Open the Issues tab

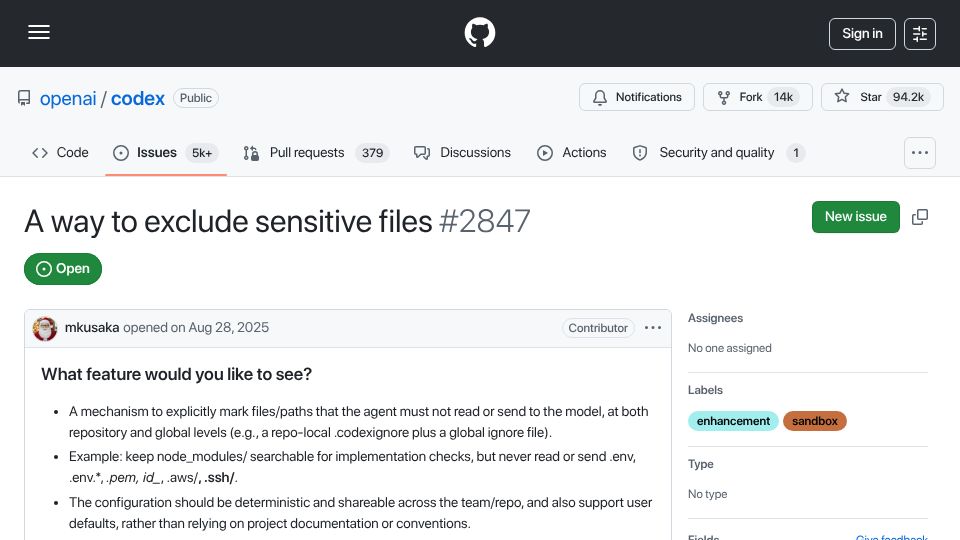(x=165, y=152)
